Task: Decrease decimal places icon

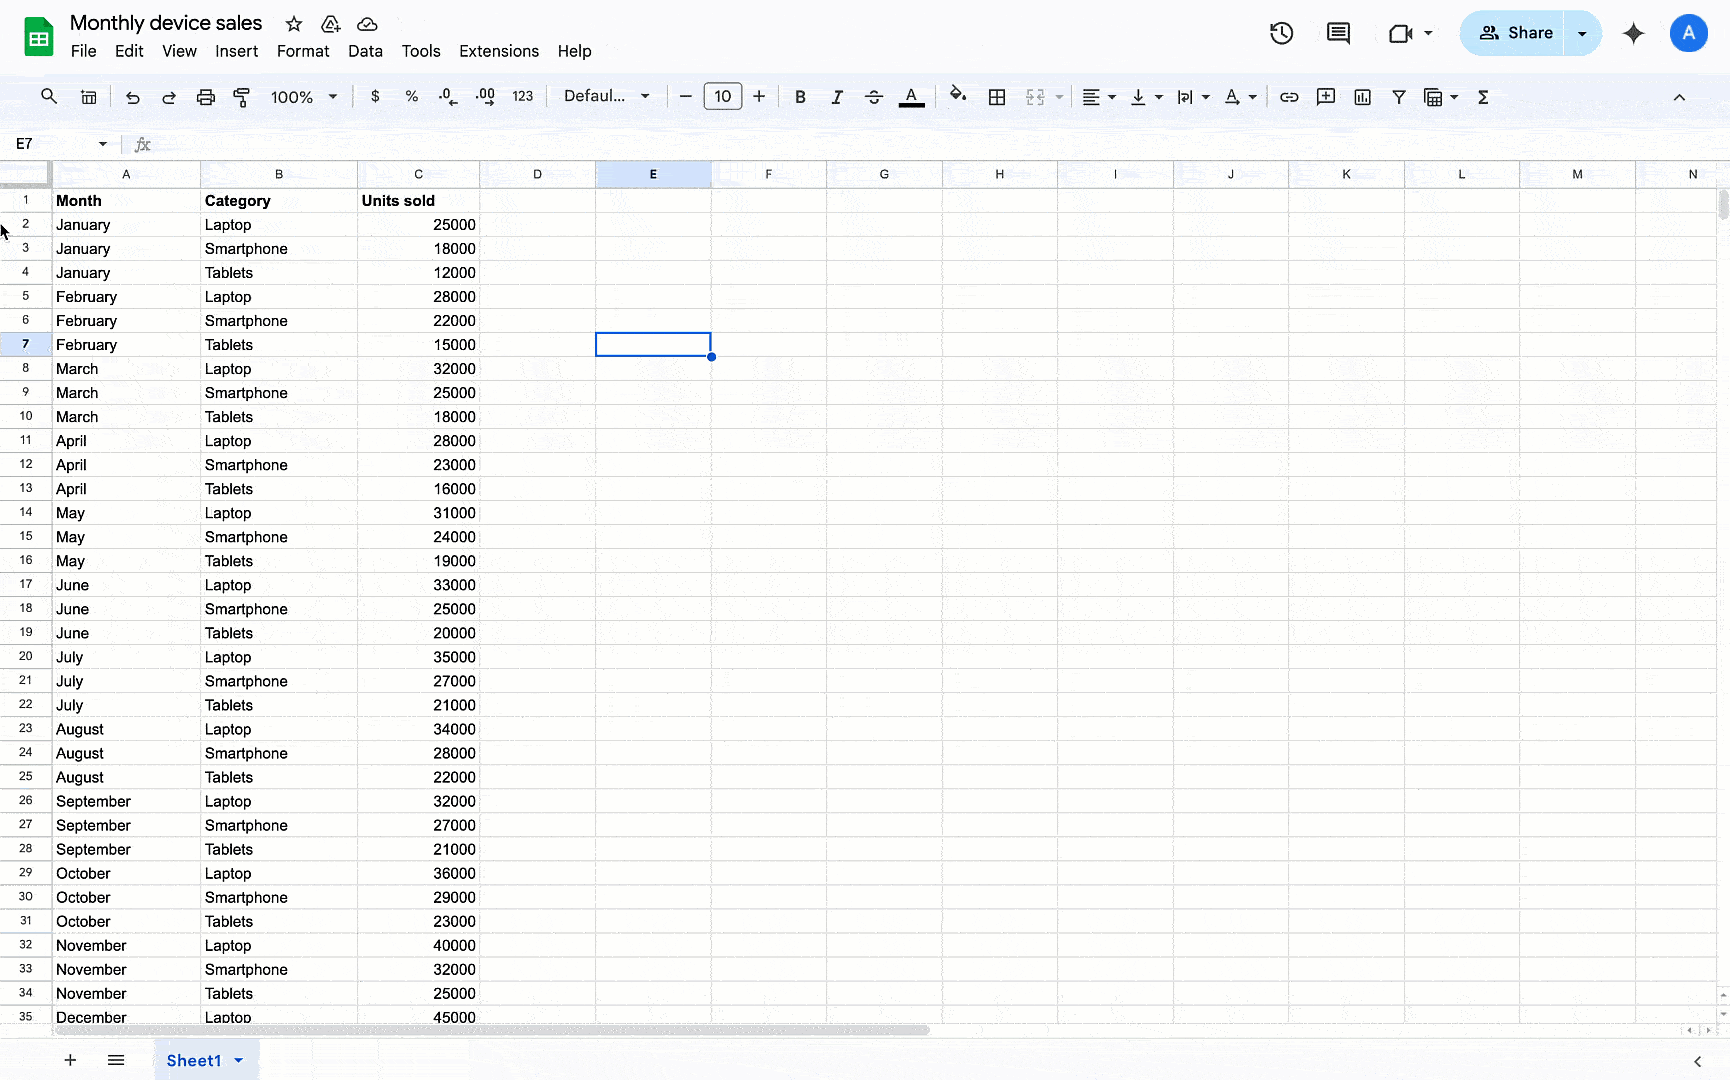Action: pyautogui.click(x=448, y=97)
